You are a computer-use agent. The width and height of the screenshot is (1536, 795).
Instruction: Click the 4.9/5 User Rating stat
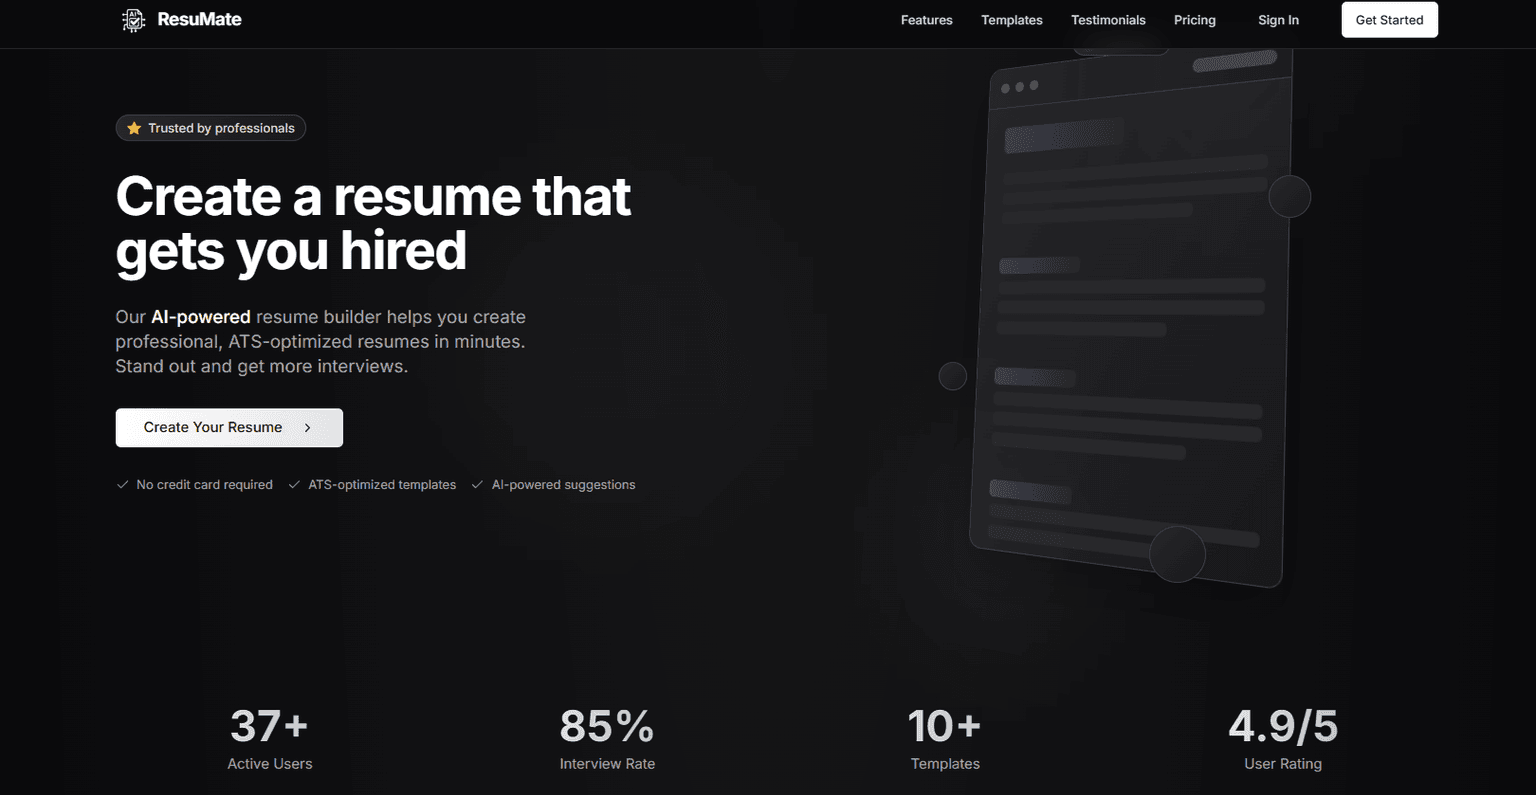(1282, 727)
